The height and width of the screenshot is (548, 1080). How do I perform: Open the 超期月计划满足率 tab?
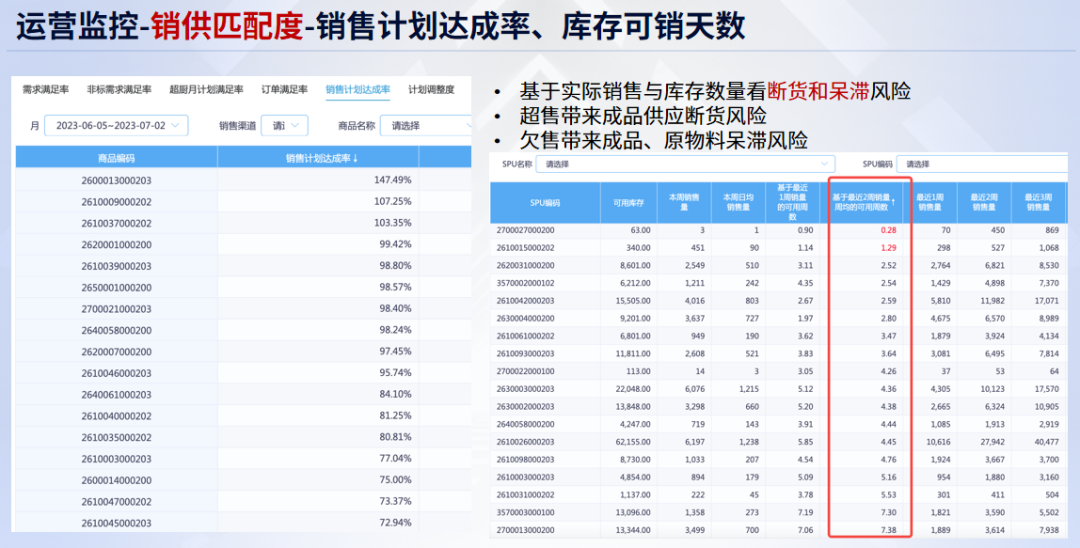206,90
